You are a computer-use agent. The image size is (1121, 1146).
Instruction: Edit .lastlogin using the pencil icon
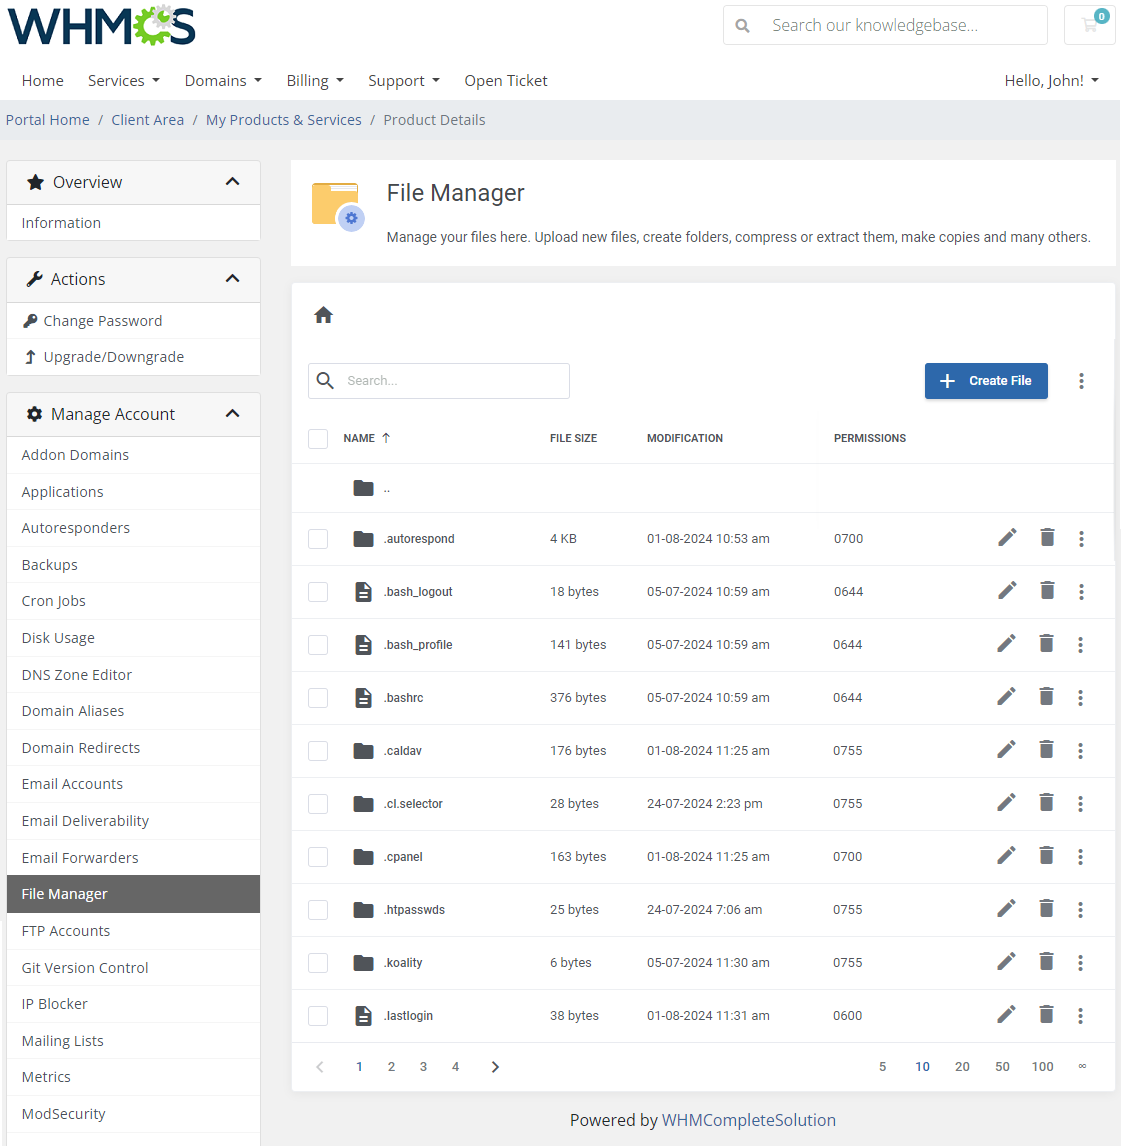(1006, 1015)
